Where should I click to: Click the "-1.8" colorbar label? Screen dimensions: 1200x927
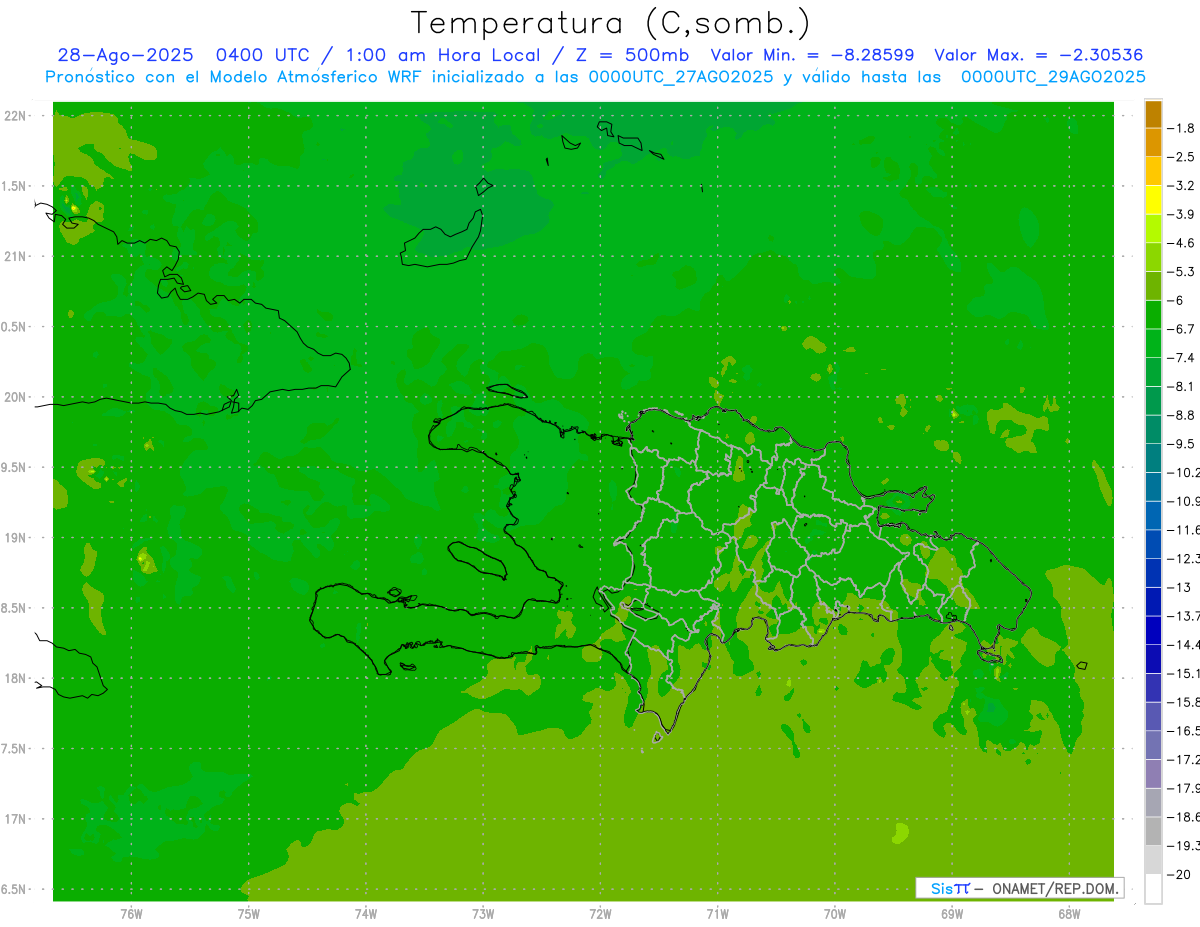[1181, 128]
